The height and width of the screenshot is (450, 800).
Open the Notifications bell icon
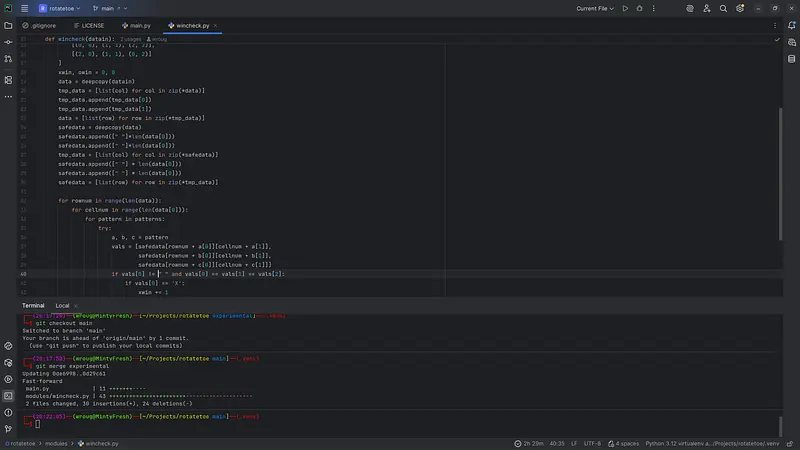pos(791,24)
